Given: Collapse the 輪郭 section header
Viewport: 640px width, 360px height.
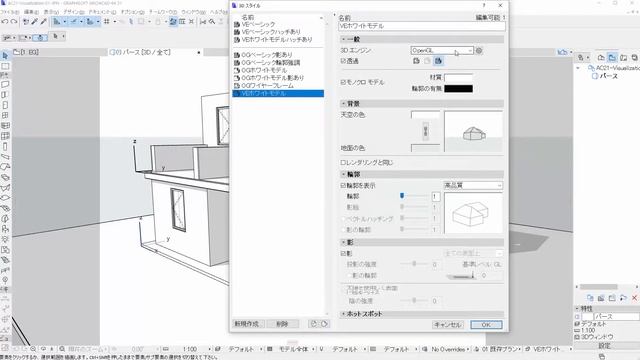Looking at the screenshot, I should (422, 174).
